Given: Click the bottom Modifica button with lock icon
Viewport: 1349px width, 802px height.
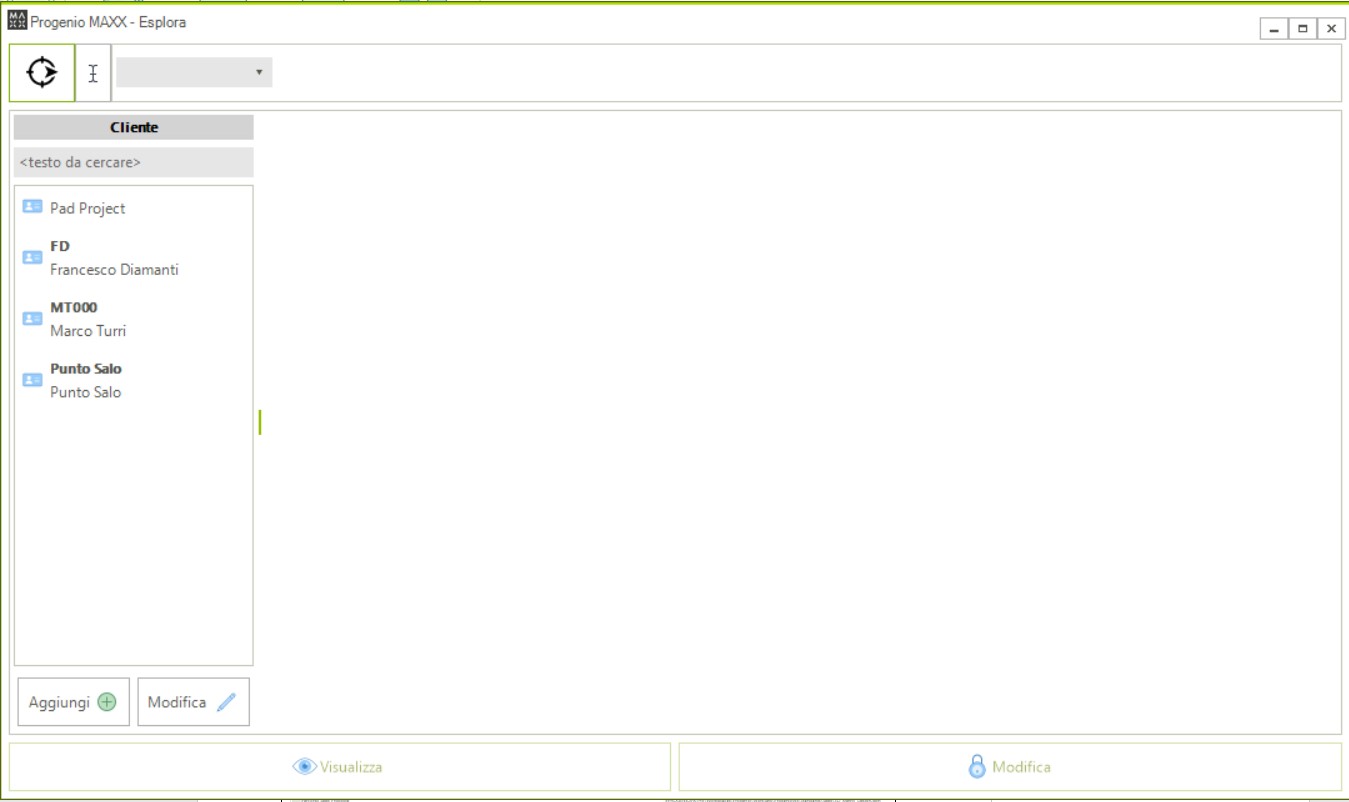Looking at the screenshot, I should (x=1010, y=767).
